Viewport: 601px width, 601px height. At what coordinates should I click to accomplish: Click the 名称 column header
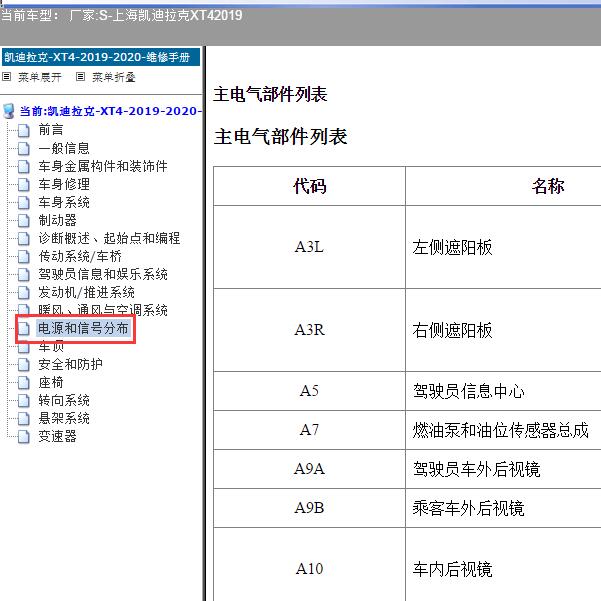pos(503,186)
